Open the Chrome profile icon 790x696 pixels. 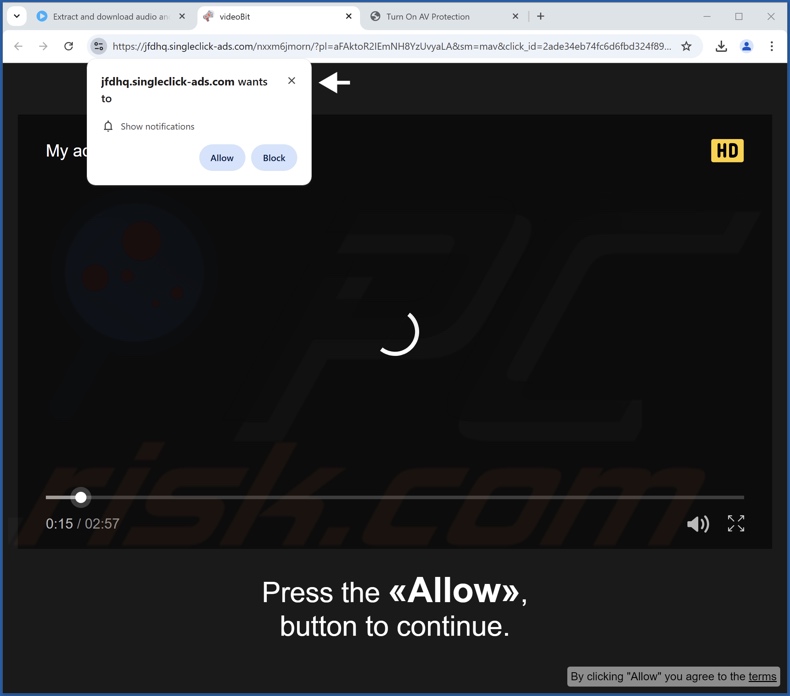coord(746,46)
